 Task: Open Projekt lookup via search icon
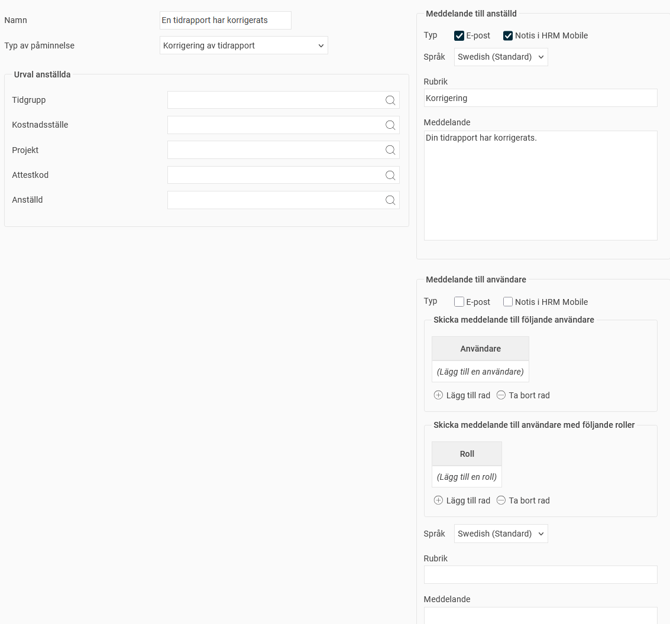click(x=390, y=150)
